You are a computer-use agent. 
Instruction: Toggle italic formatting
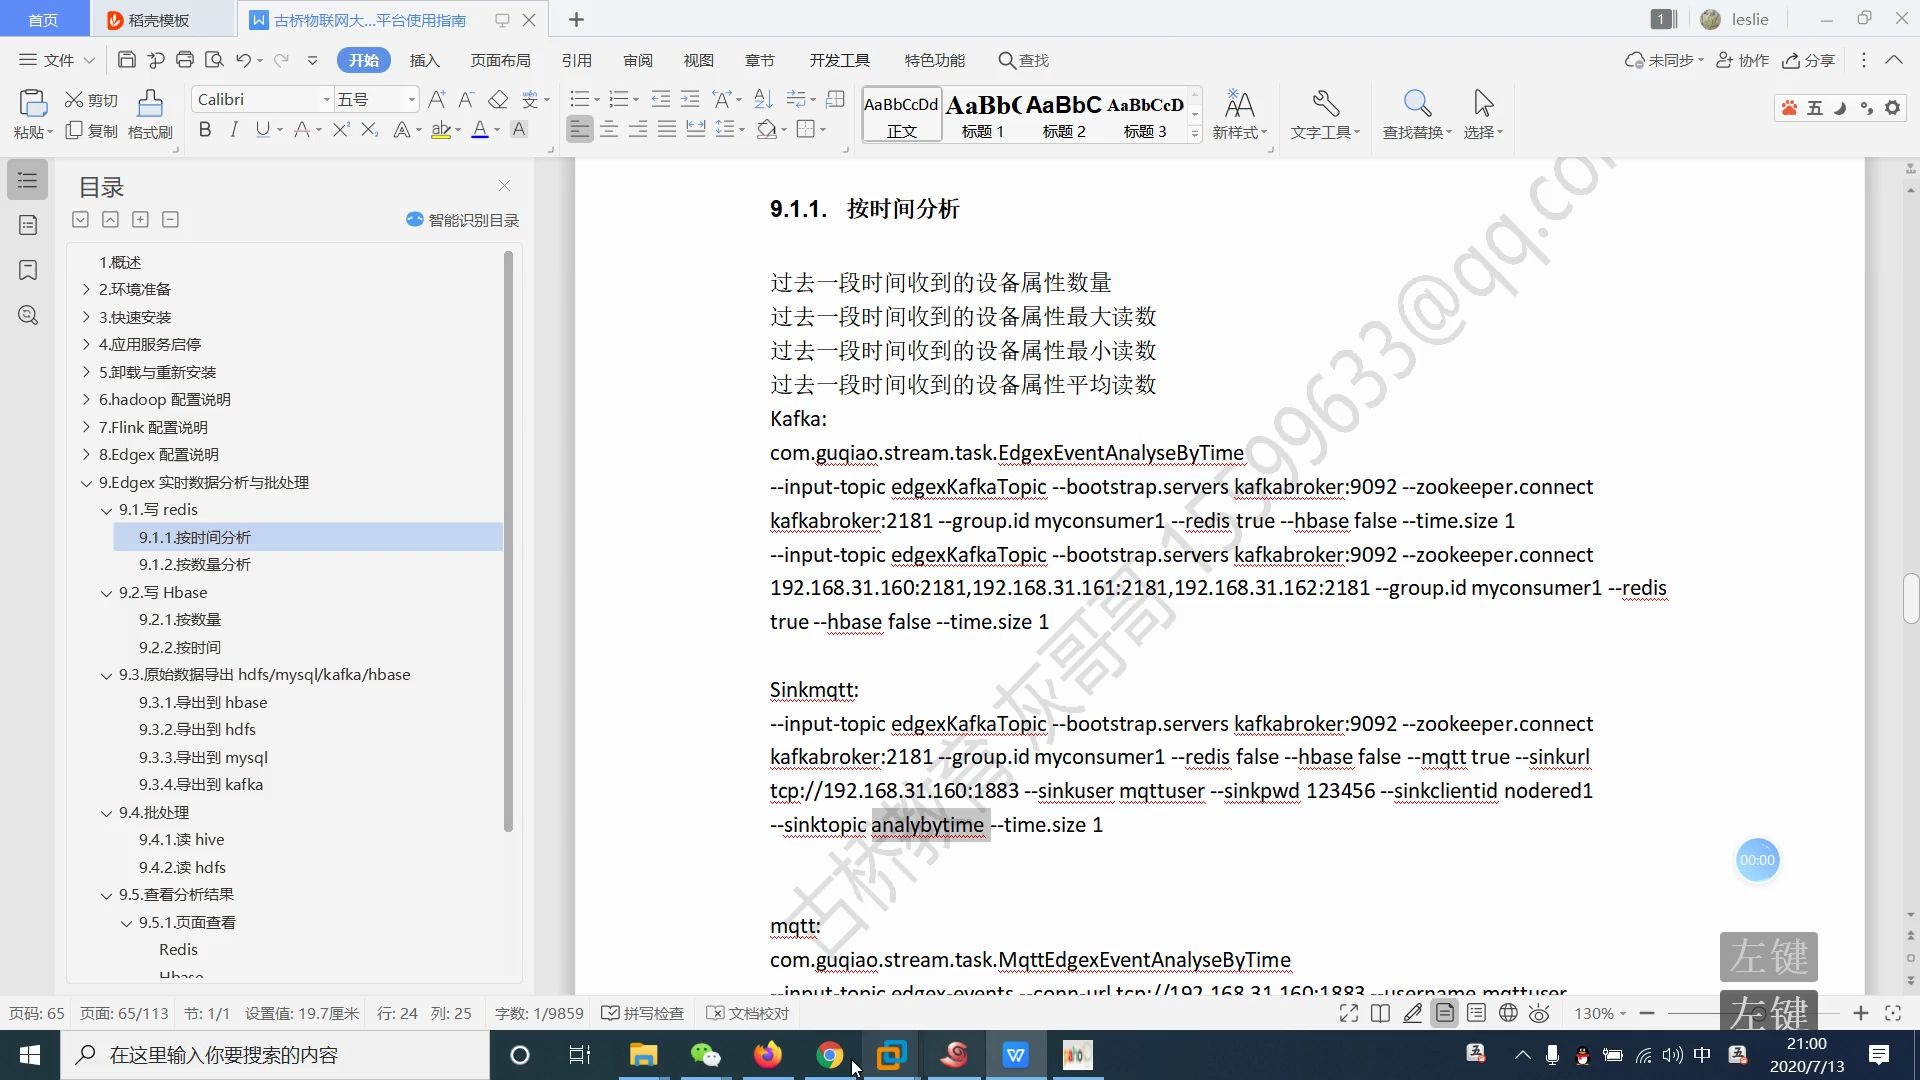click(x=233, y=129)
